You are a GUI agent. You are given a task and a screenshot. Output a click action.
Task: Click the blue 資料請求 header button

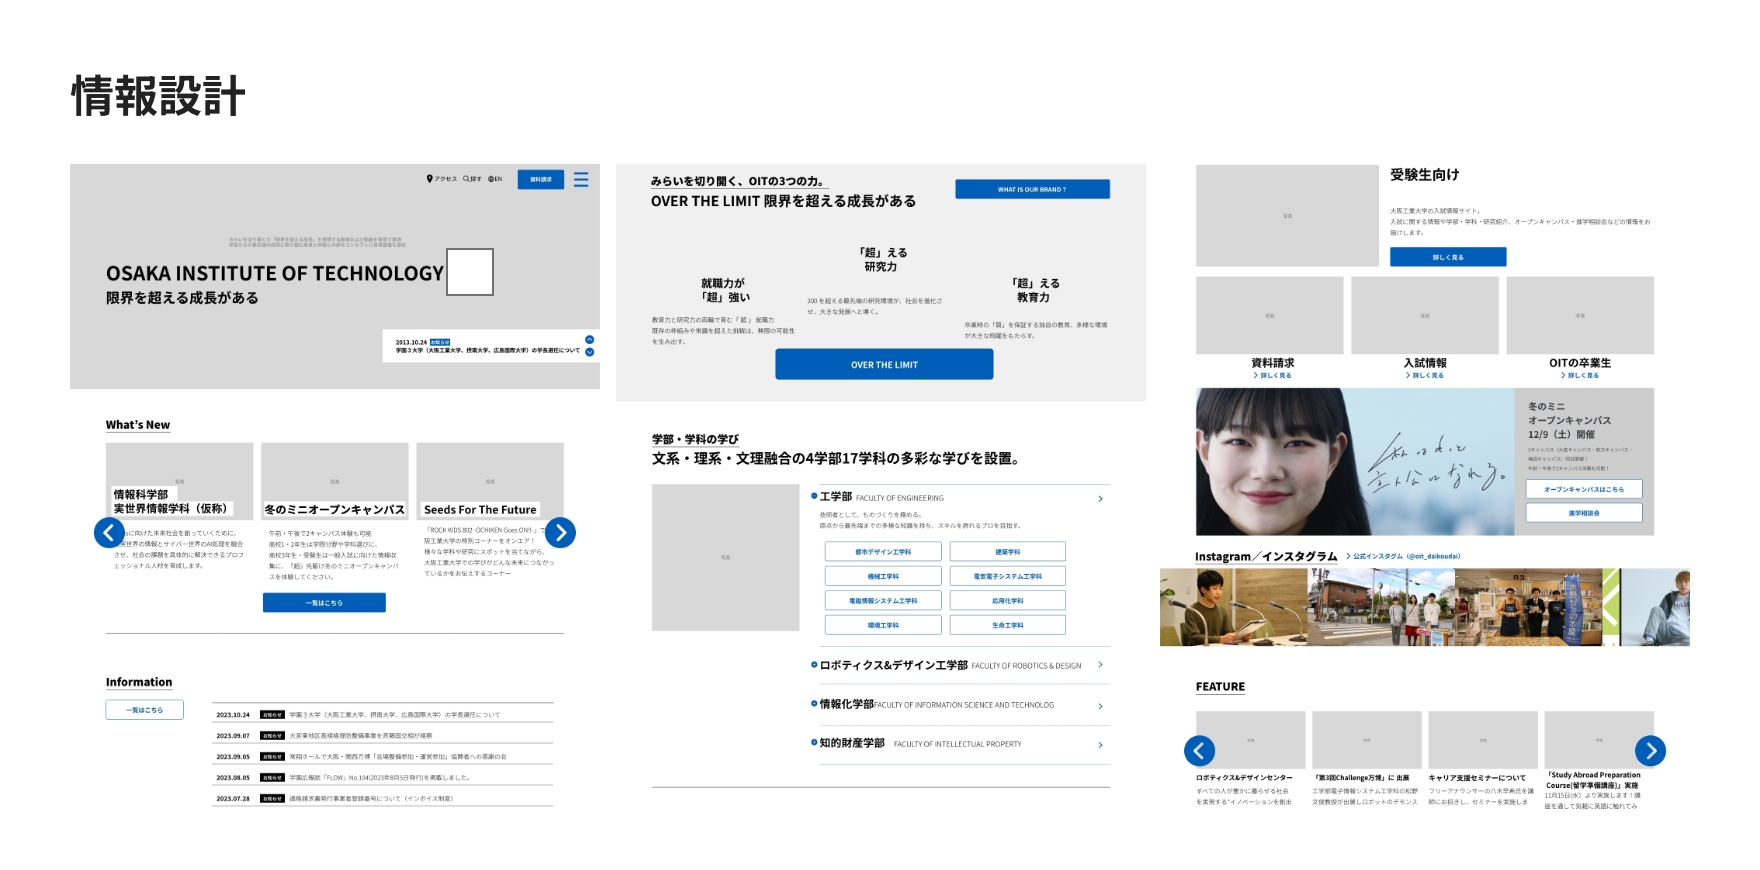pyautogui.click(x=540, y=179)
